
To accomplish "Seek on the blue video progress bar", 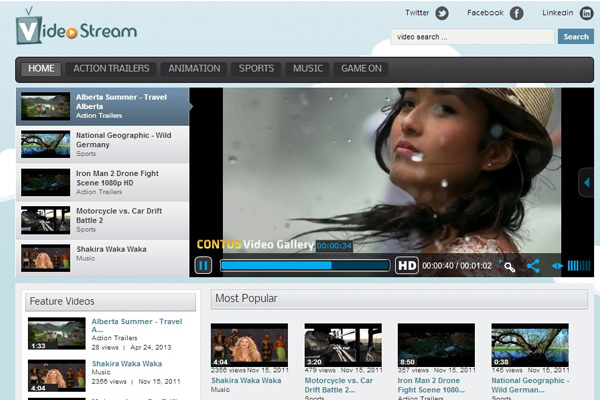I will click(x=305, y=265).
